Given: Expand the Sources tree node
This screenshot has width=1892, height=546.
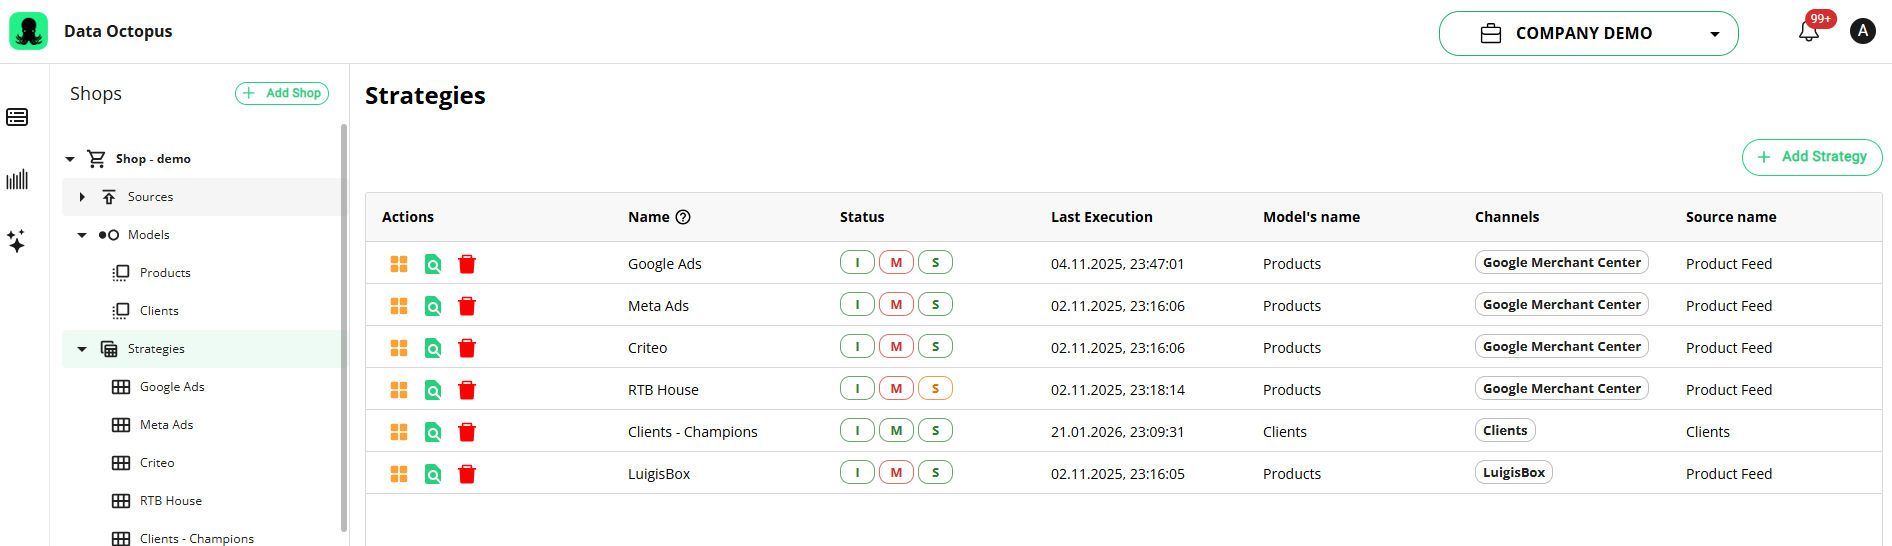Looking at the screenshot, I should (82, 197).
